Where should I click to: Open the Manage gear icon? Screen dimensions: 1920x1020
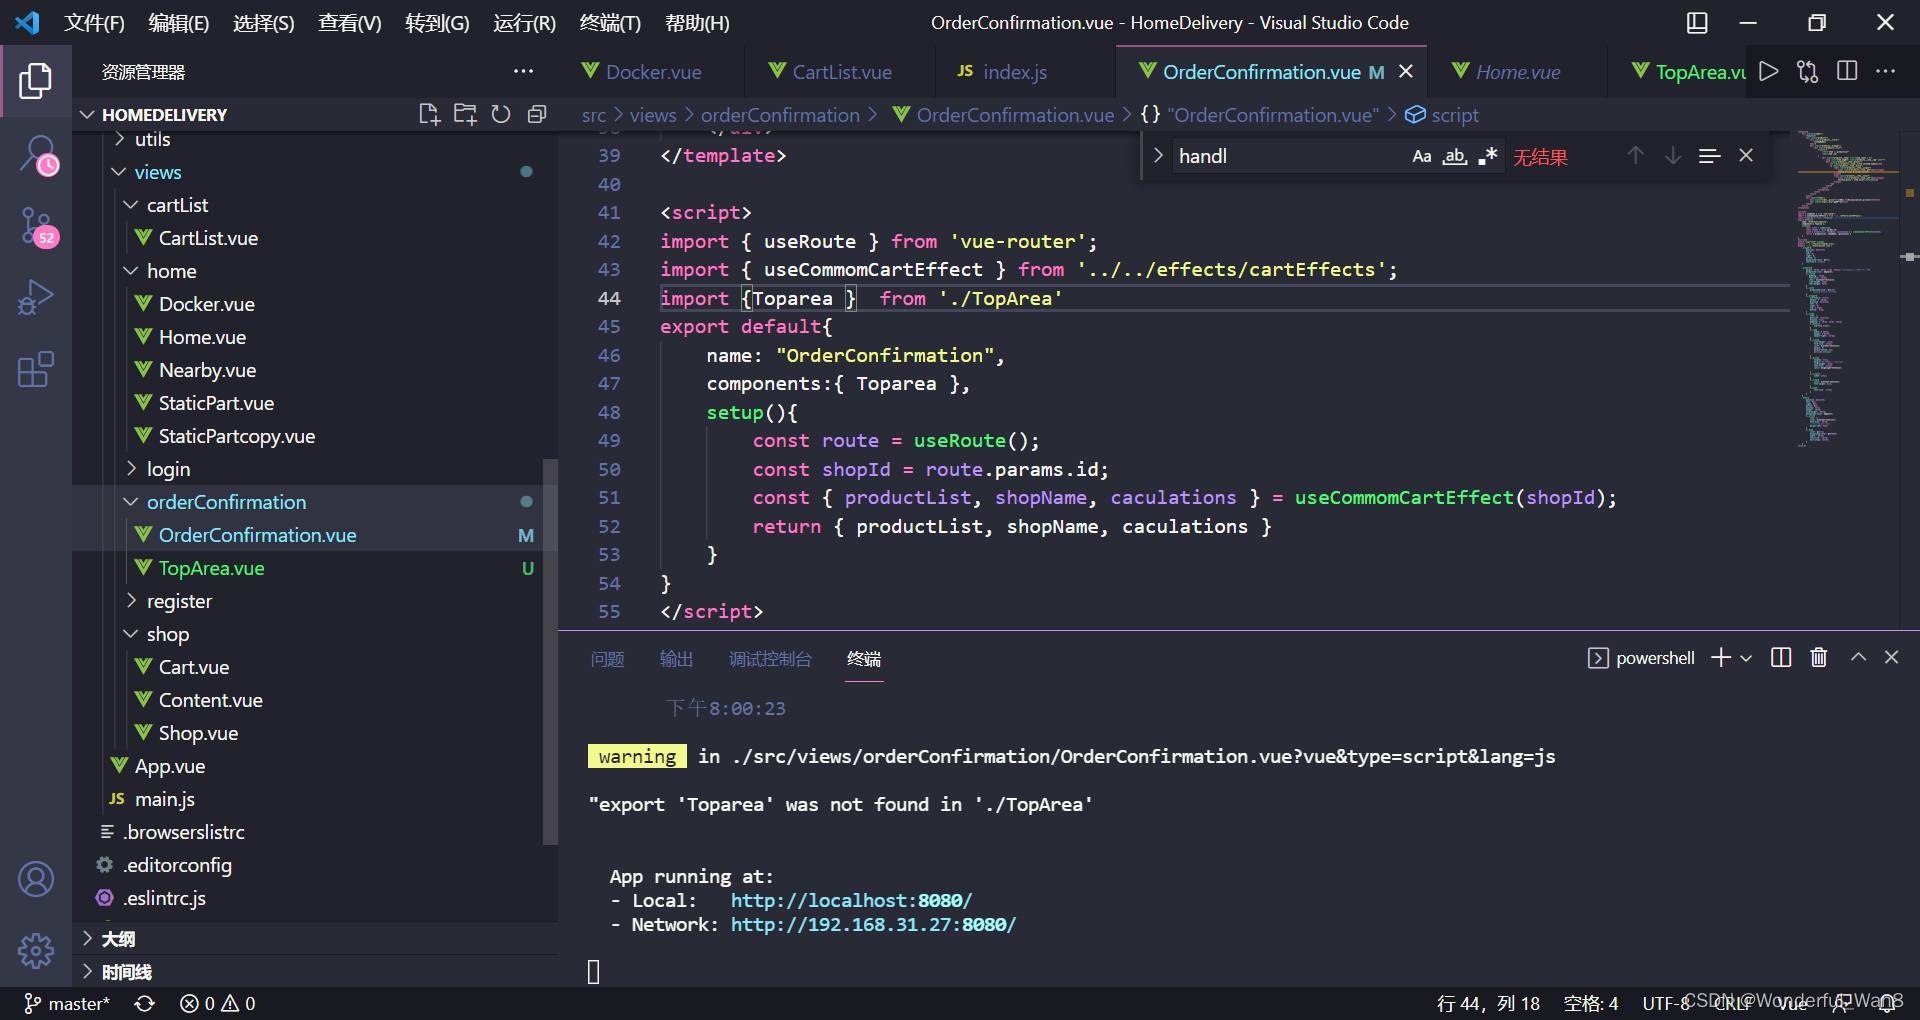click(x=36, y=950)
